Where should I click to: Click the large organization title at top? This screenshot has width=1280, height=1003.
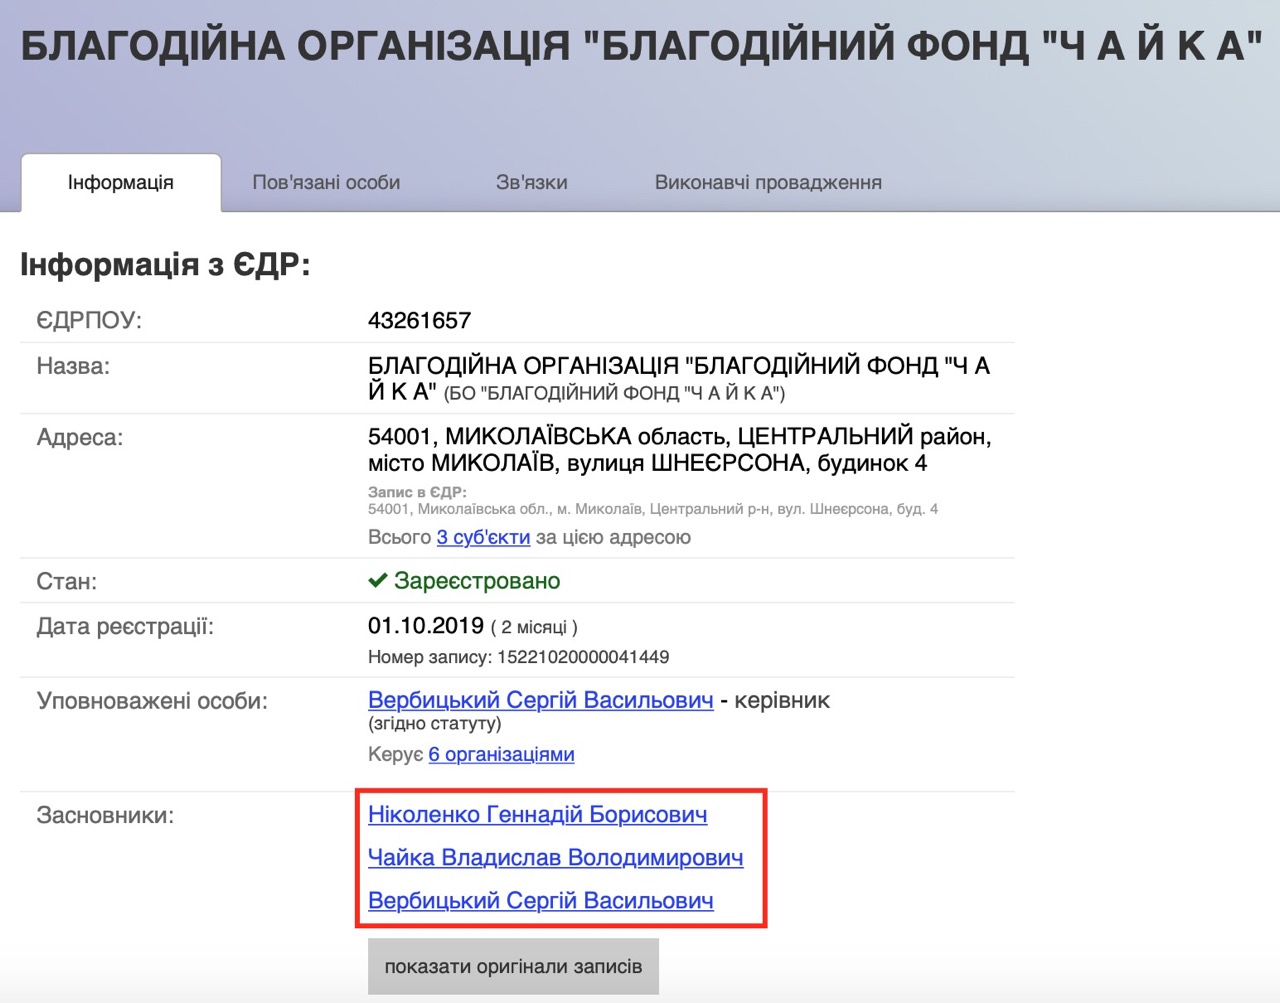click(640, 47)
